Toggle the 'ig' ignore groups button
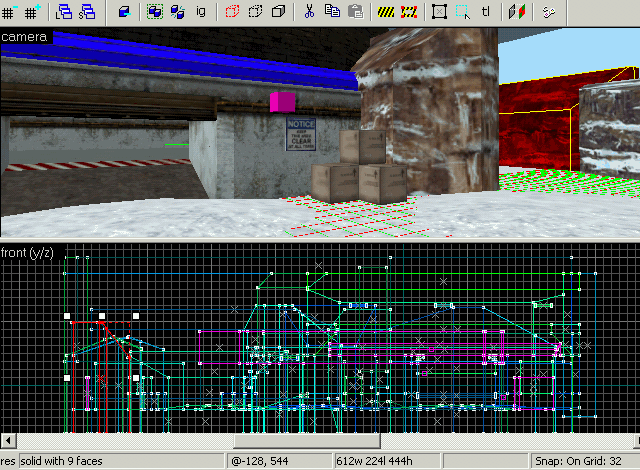Screen dimensions: 640x470 pyautogui.click(x=200, y=11)
